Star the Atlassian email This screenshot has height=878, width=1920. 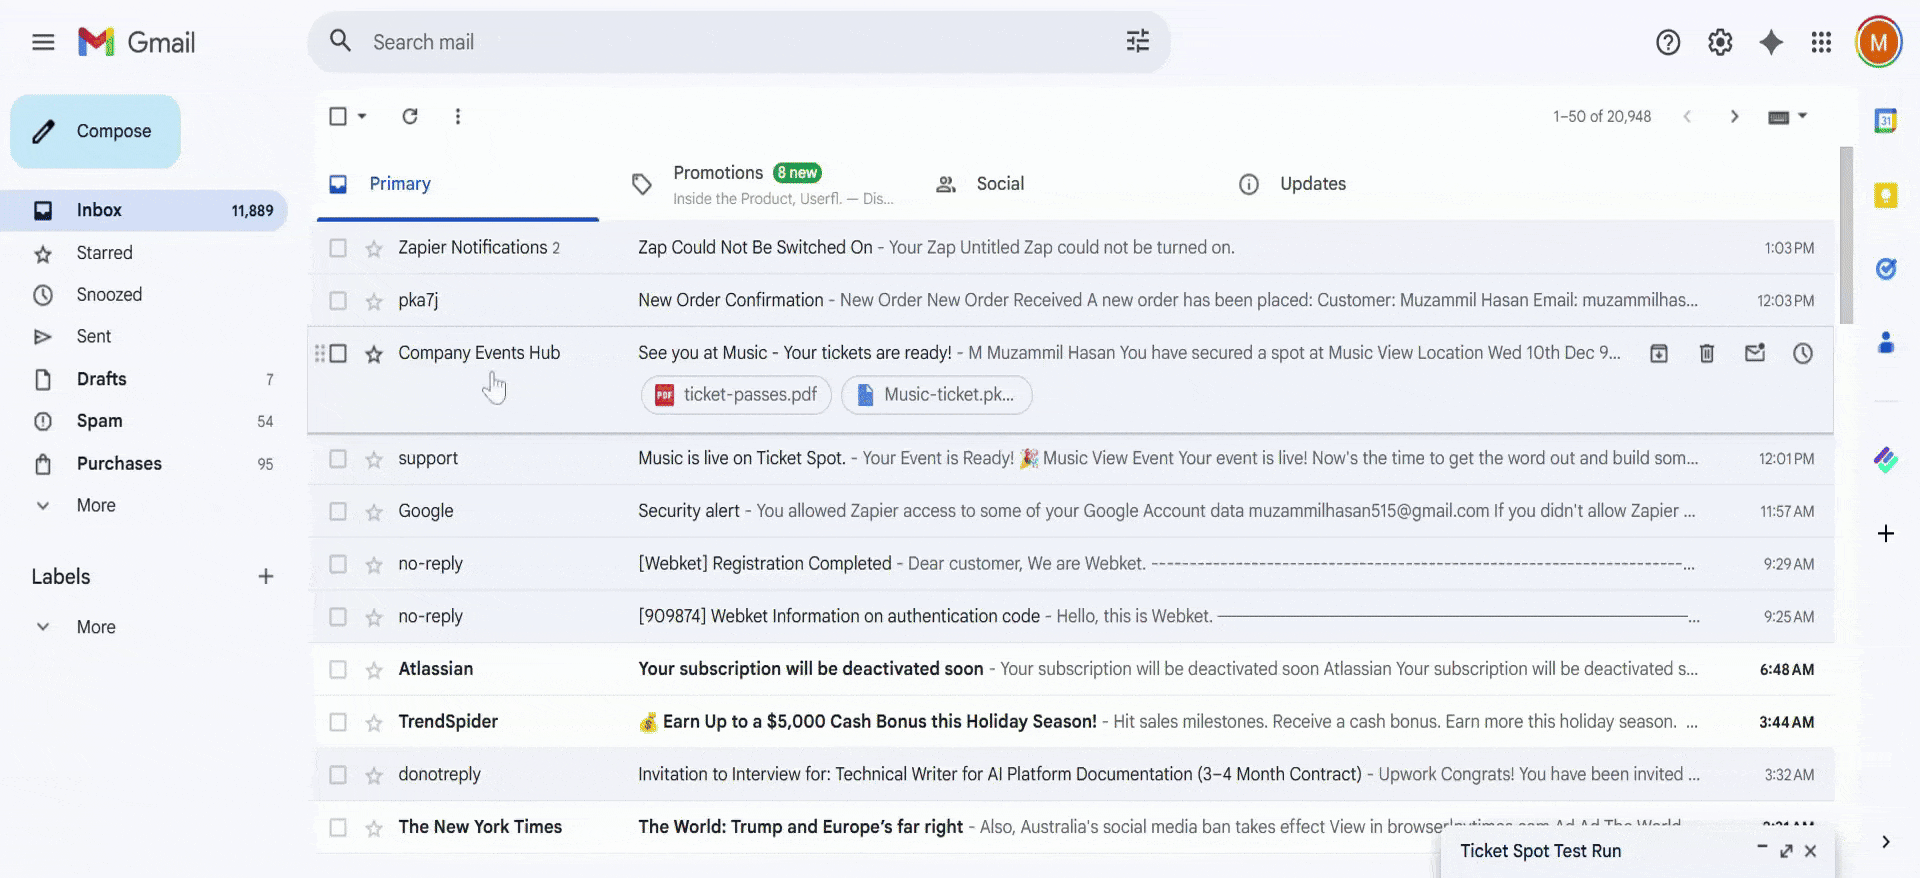pos(374,670)
